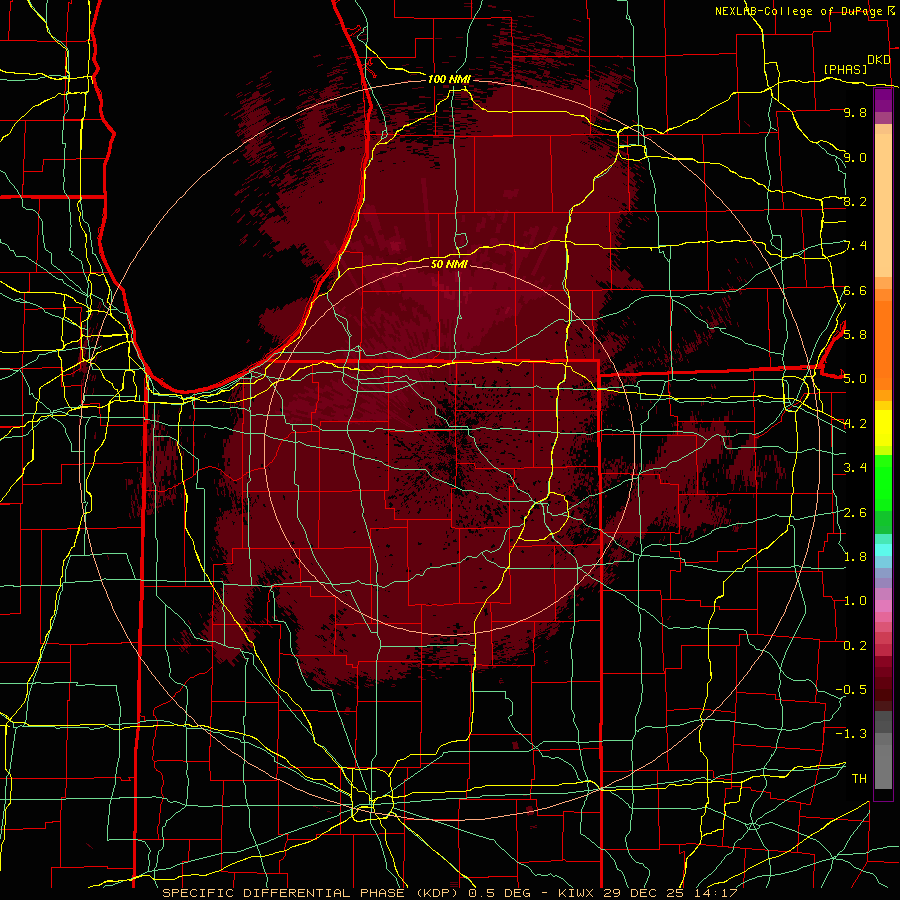
Task: Click the DKD unit label above the scale
Action: tap(878, 60)
